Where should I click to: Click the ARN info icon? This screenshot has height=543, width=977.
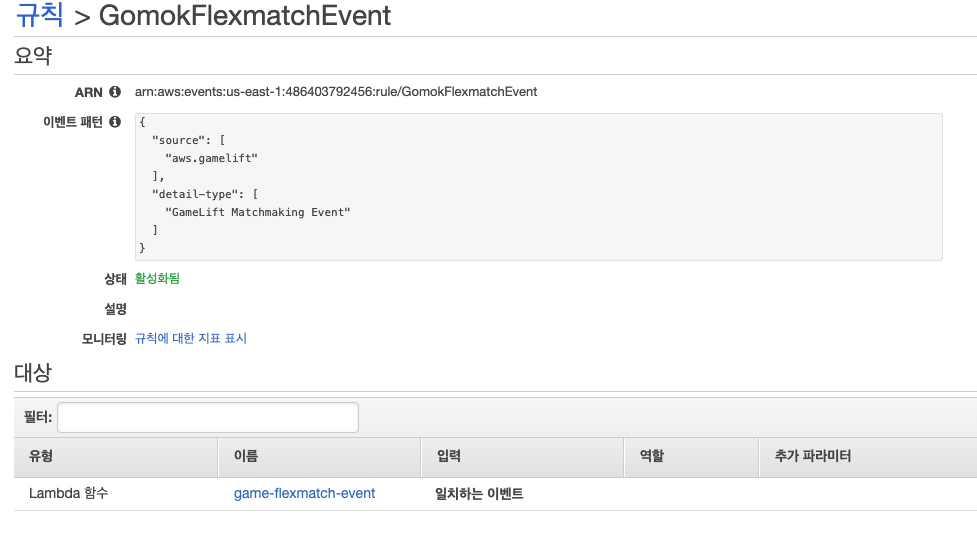(x=115, y=92)
